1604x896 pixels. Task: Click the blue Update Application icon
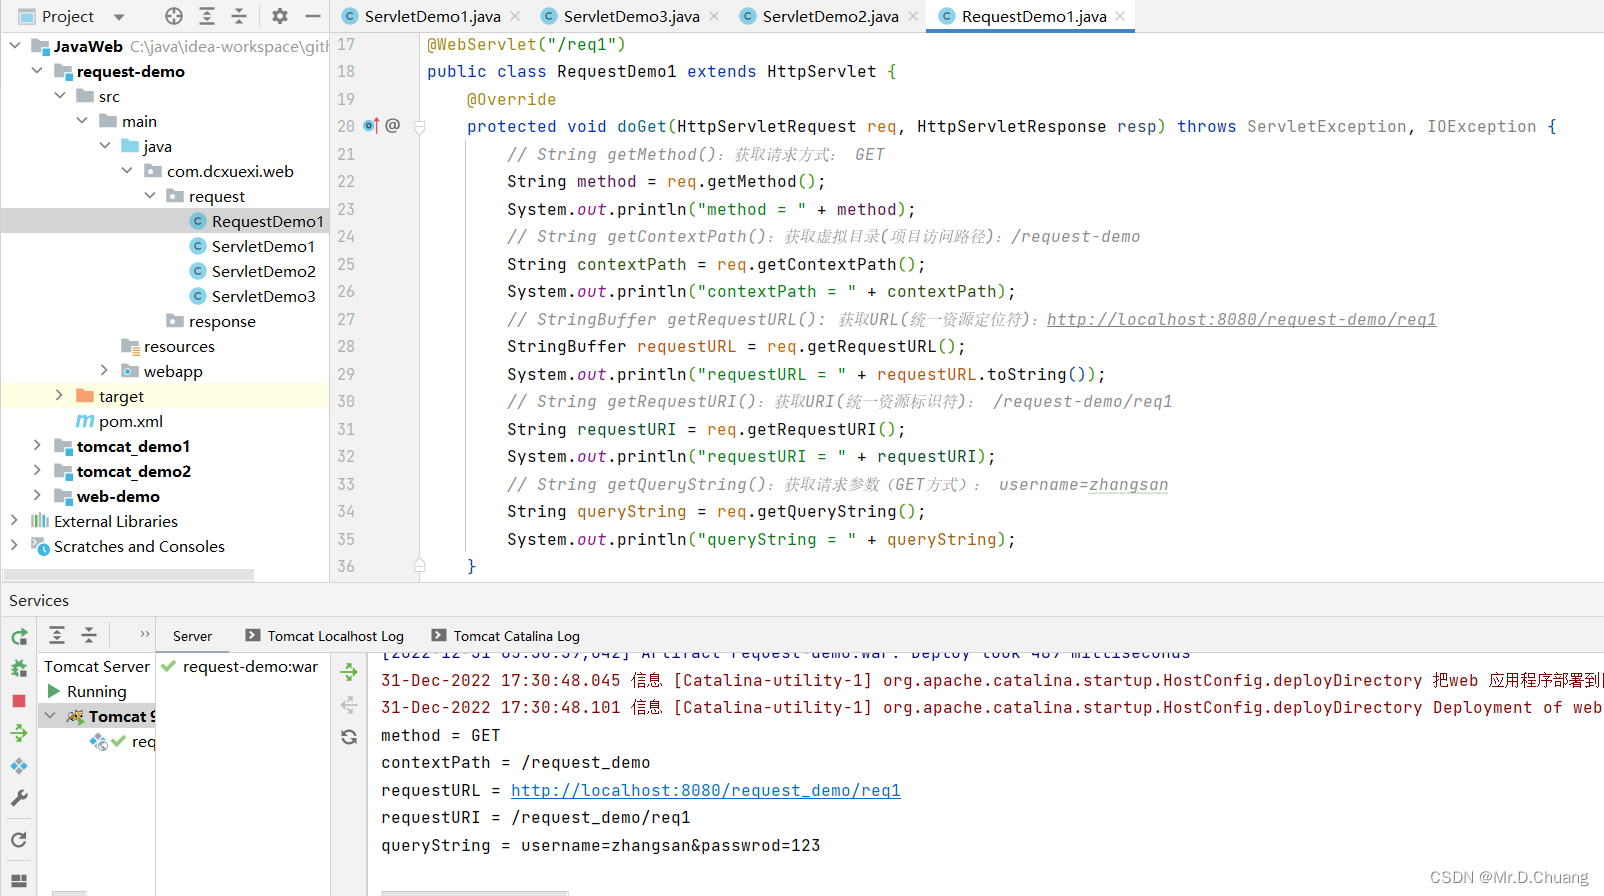pyautogui.click(x=19, y=766)
